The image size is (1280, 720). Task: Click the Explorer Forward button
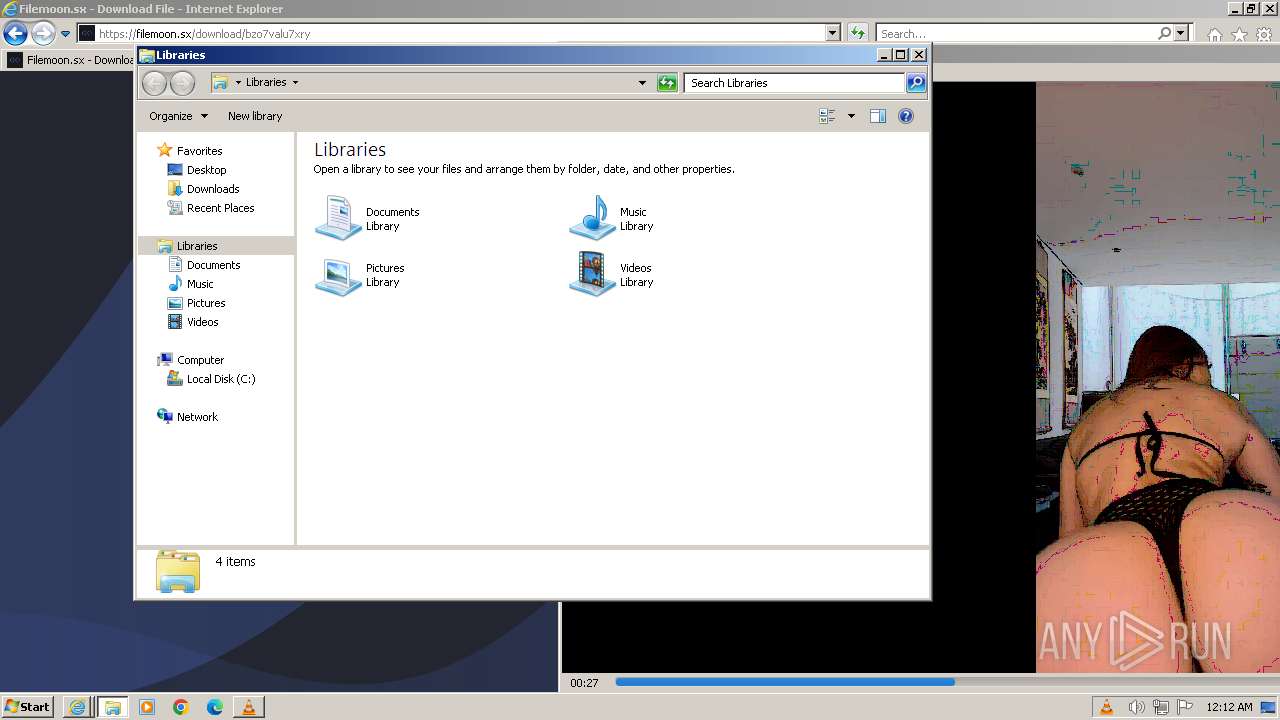tap(182, 83)
